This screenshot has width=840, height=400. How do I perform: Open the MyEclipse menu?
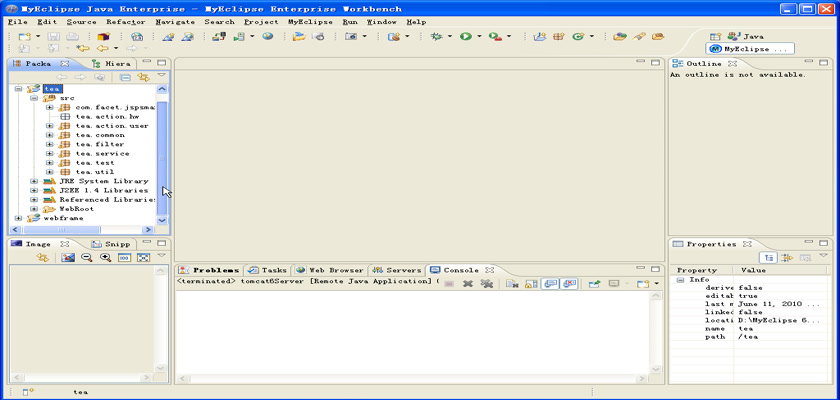(x=310, y=22)
